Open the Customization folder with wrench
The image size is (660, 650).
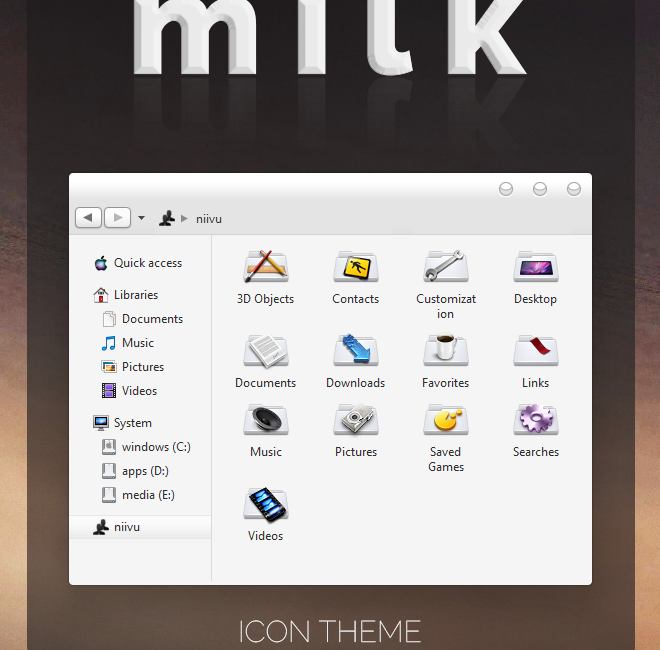(x=446, y=267)
